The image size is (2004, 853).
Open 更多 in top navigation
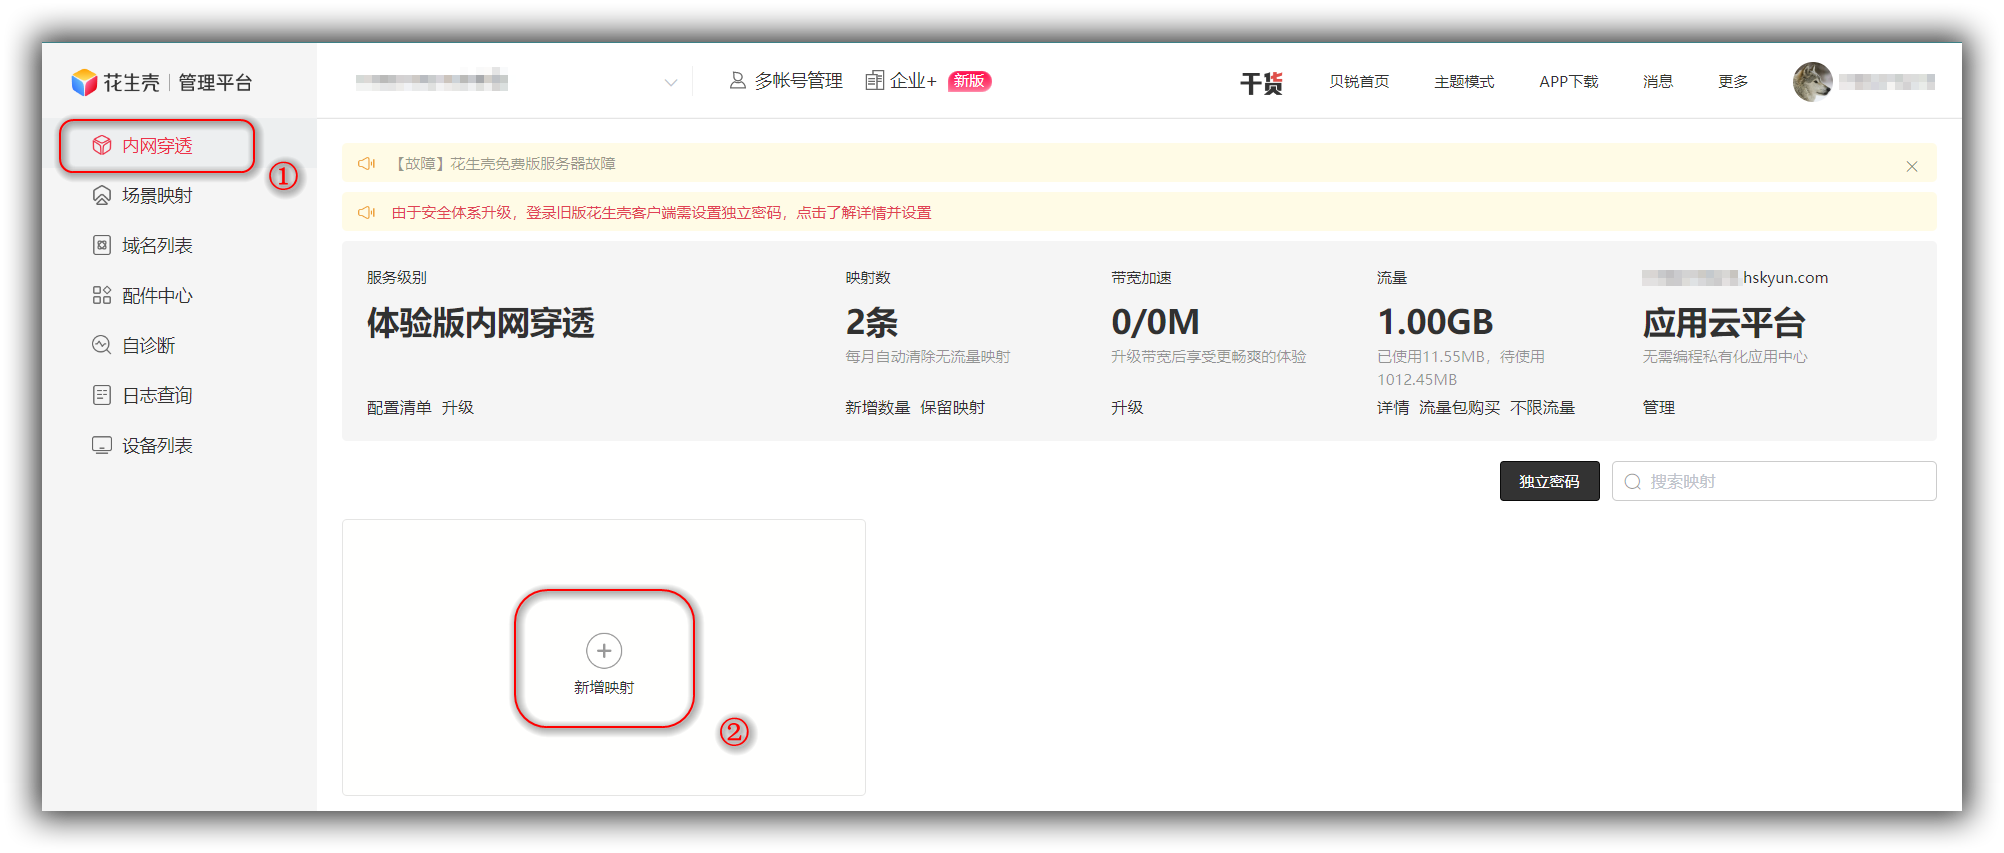pos(1733,81)
